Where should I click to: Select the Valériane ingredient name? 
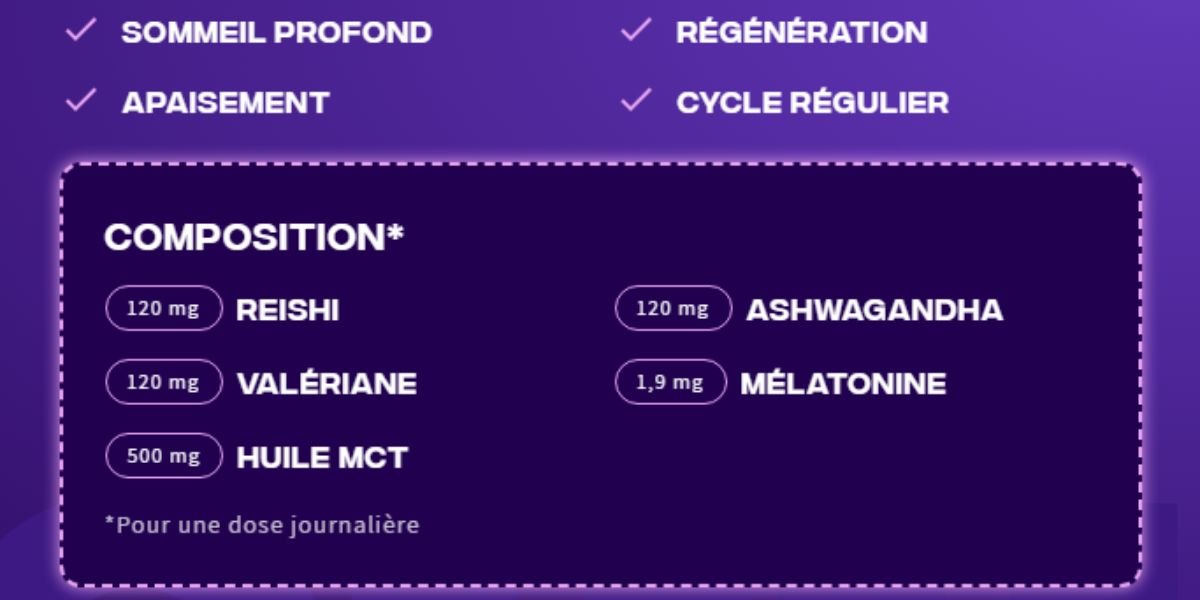[327, 384]
